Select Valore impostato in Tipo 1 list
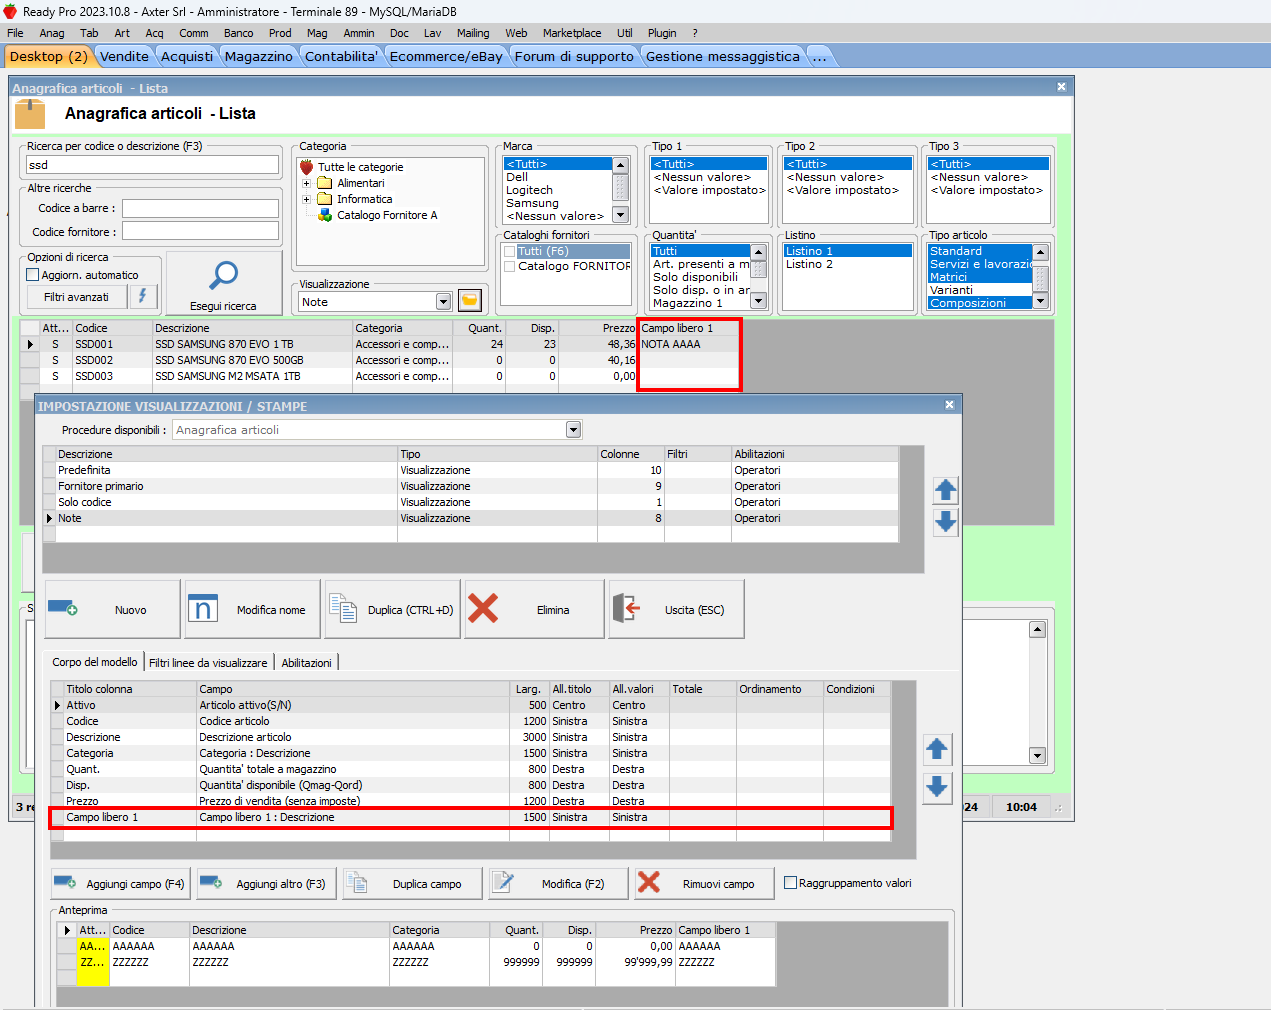1271x1010 pixels. tap(710, 190)
